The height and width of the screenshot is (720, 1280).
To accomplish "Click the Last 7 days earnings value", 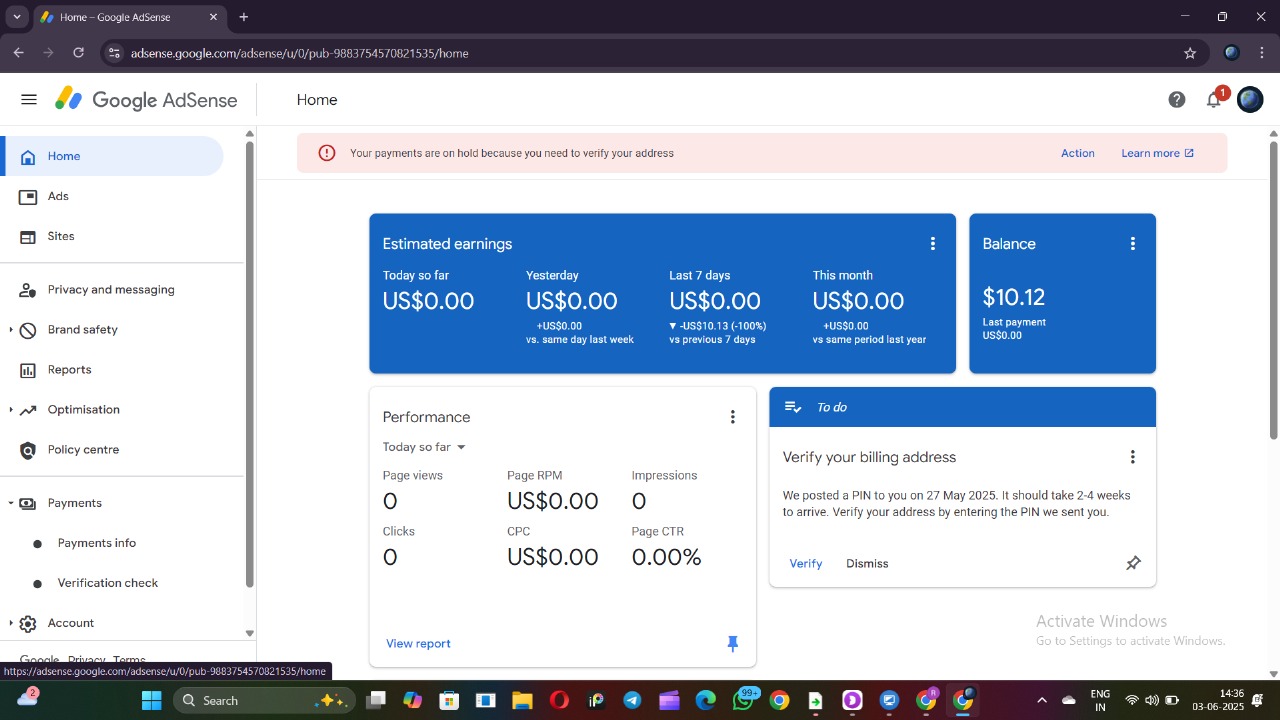I will tap(714, 301).
